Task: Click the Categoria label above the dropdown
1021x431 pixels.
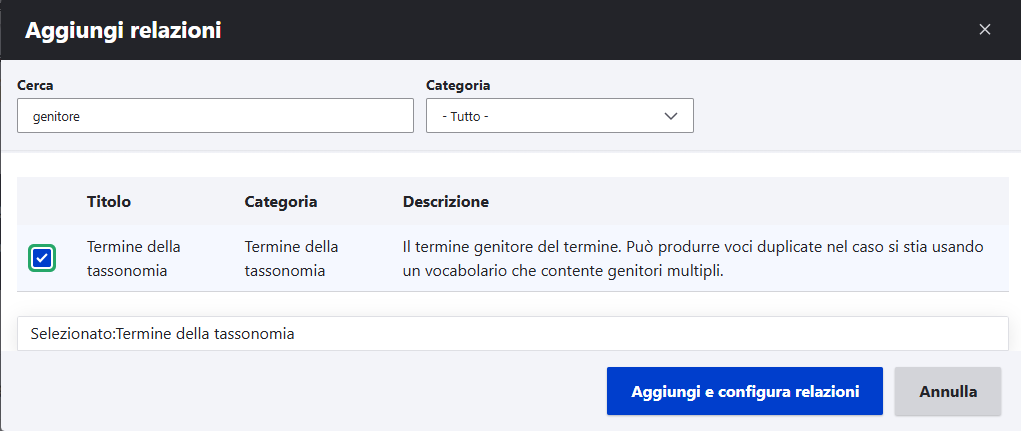Action: 458,86
